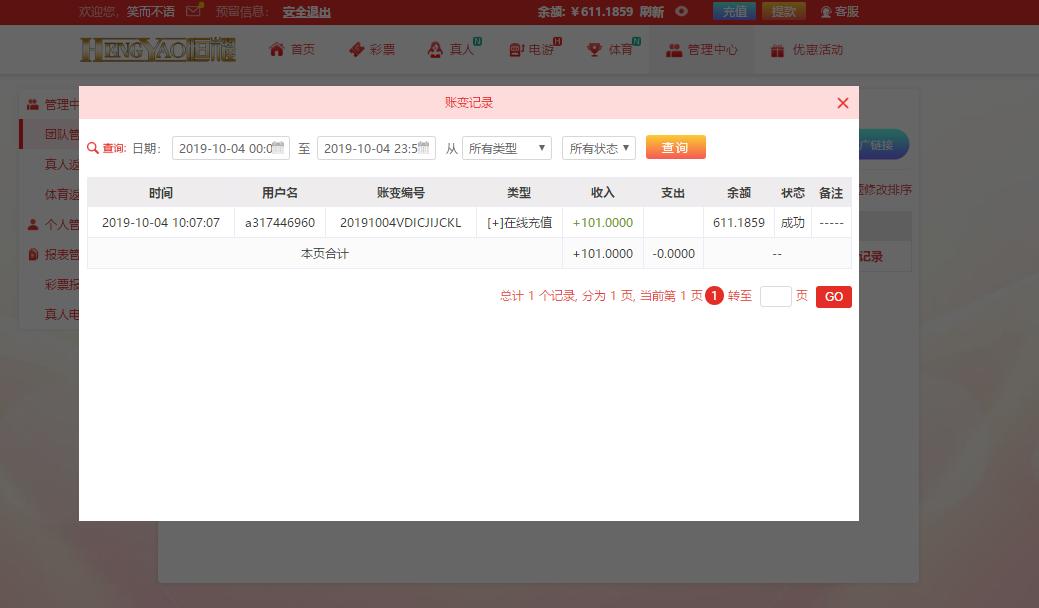The image size is (1039, 608).
Task: Click the 成功 status cell
Action: (x=793, y=223)
